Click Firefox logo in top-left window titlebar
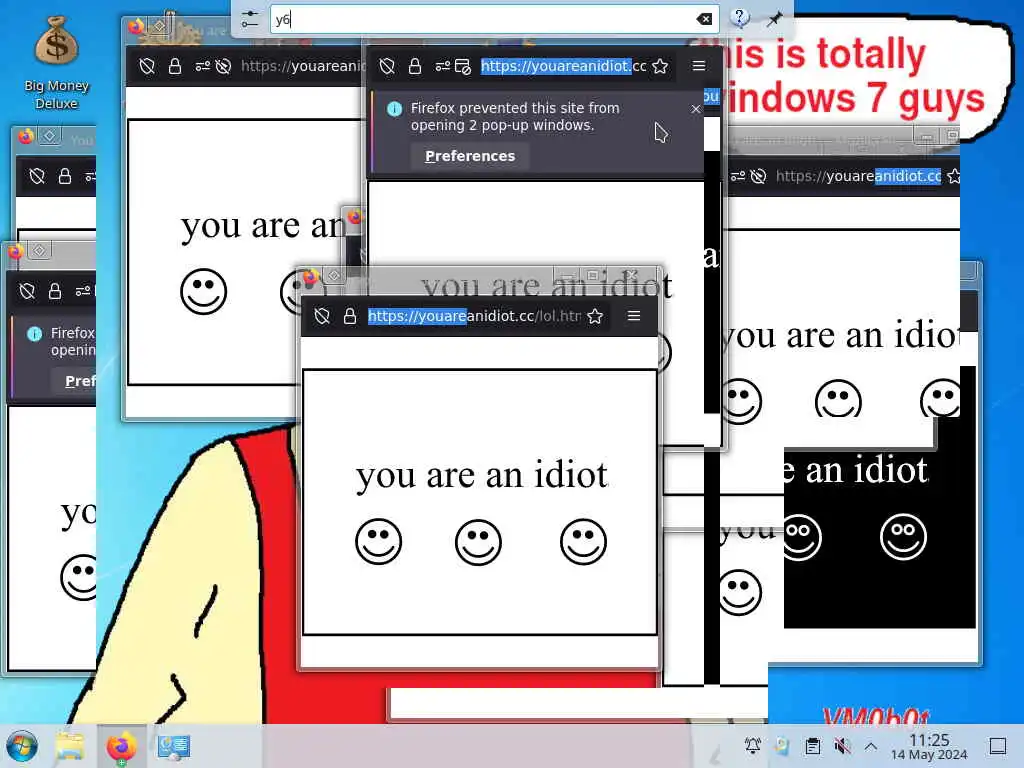The width and height of the screenshot is (1024, 768). pos(136,26)
